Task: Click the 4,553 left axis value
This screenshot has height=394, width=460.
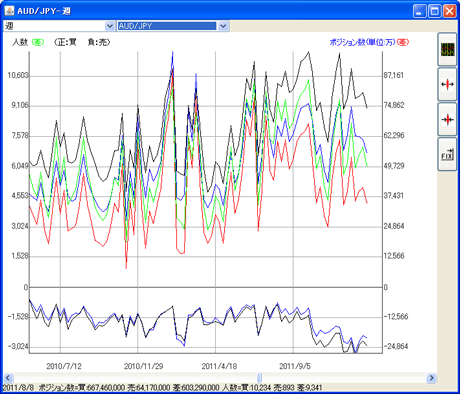Action: tap(20, 196)
